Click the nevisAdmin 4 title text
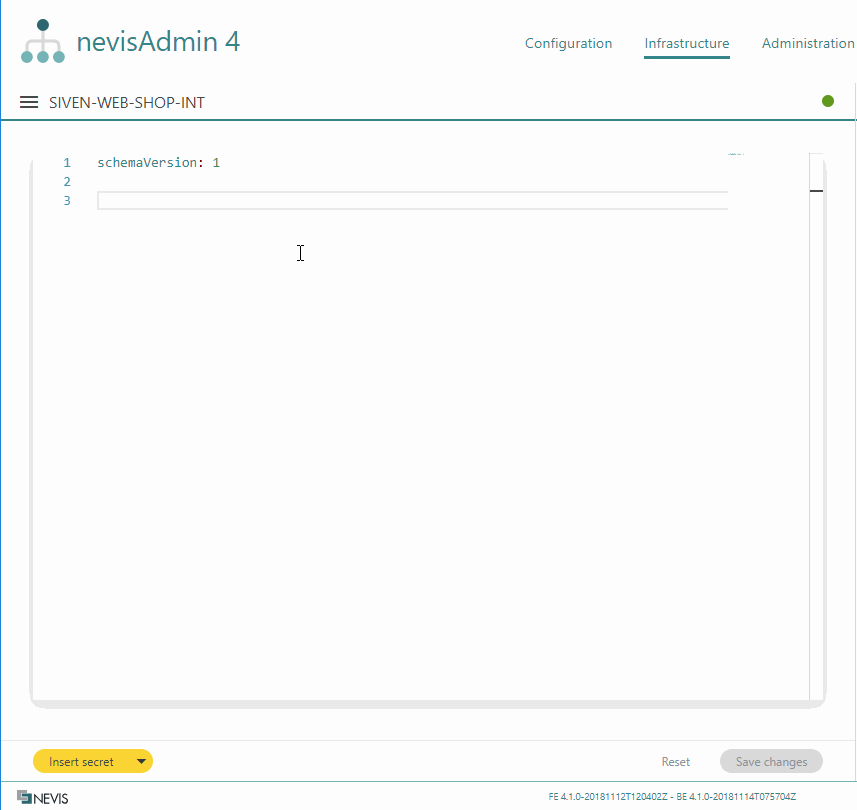Viewport: 857px width, 810px height. [x=158, y=42]
